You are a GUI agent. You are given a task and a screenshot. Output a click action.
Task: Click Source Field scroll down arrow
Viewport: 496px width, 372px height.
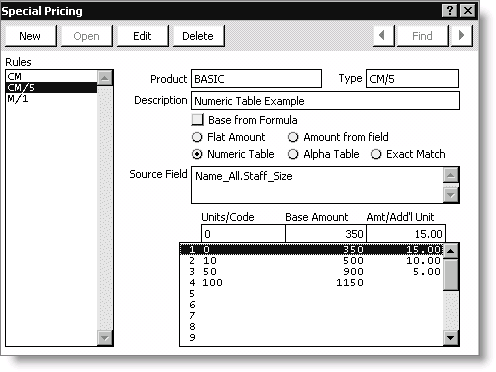click(x=451, y=195)
